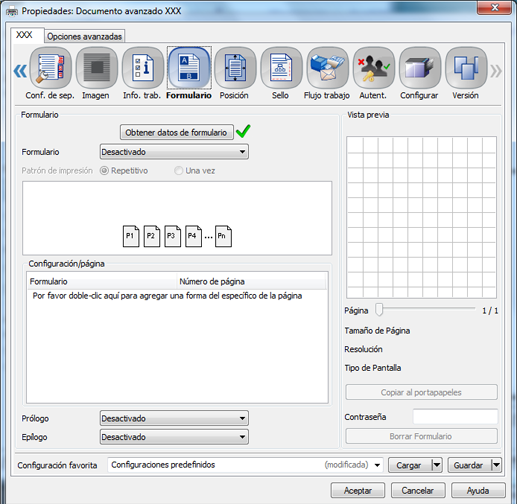517x504 pixels.
Task: Click the Página slider handle
Action: [x=379, y=310]
